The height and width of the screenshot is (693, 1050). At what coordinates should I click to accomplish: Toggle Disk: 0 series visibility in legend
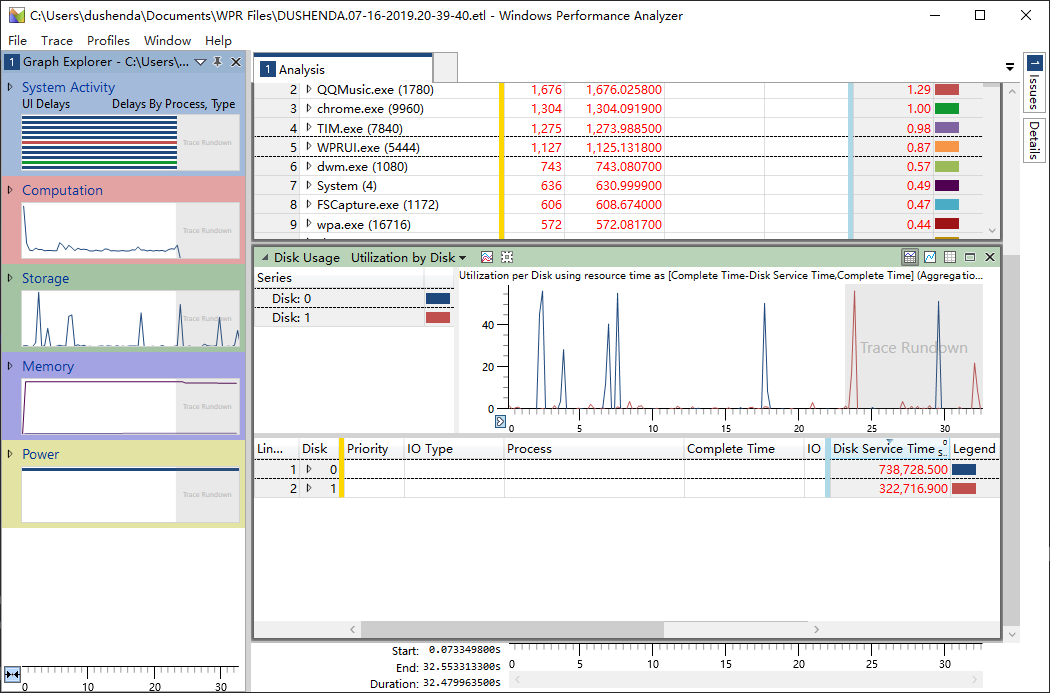[438, 298]
